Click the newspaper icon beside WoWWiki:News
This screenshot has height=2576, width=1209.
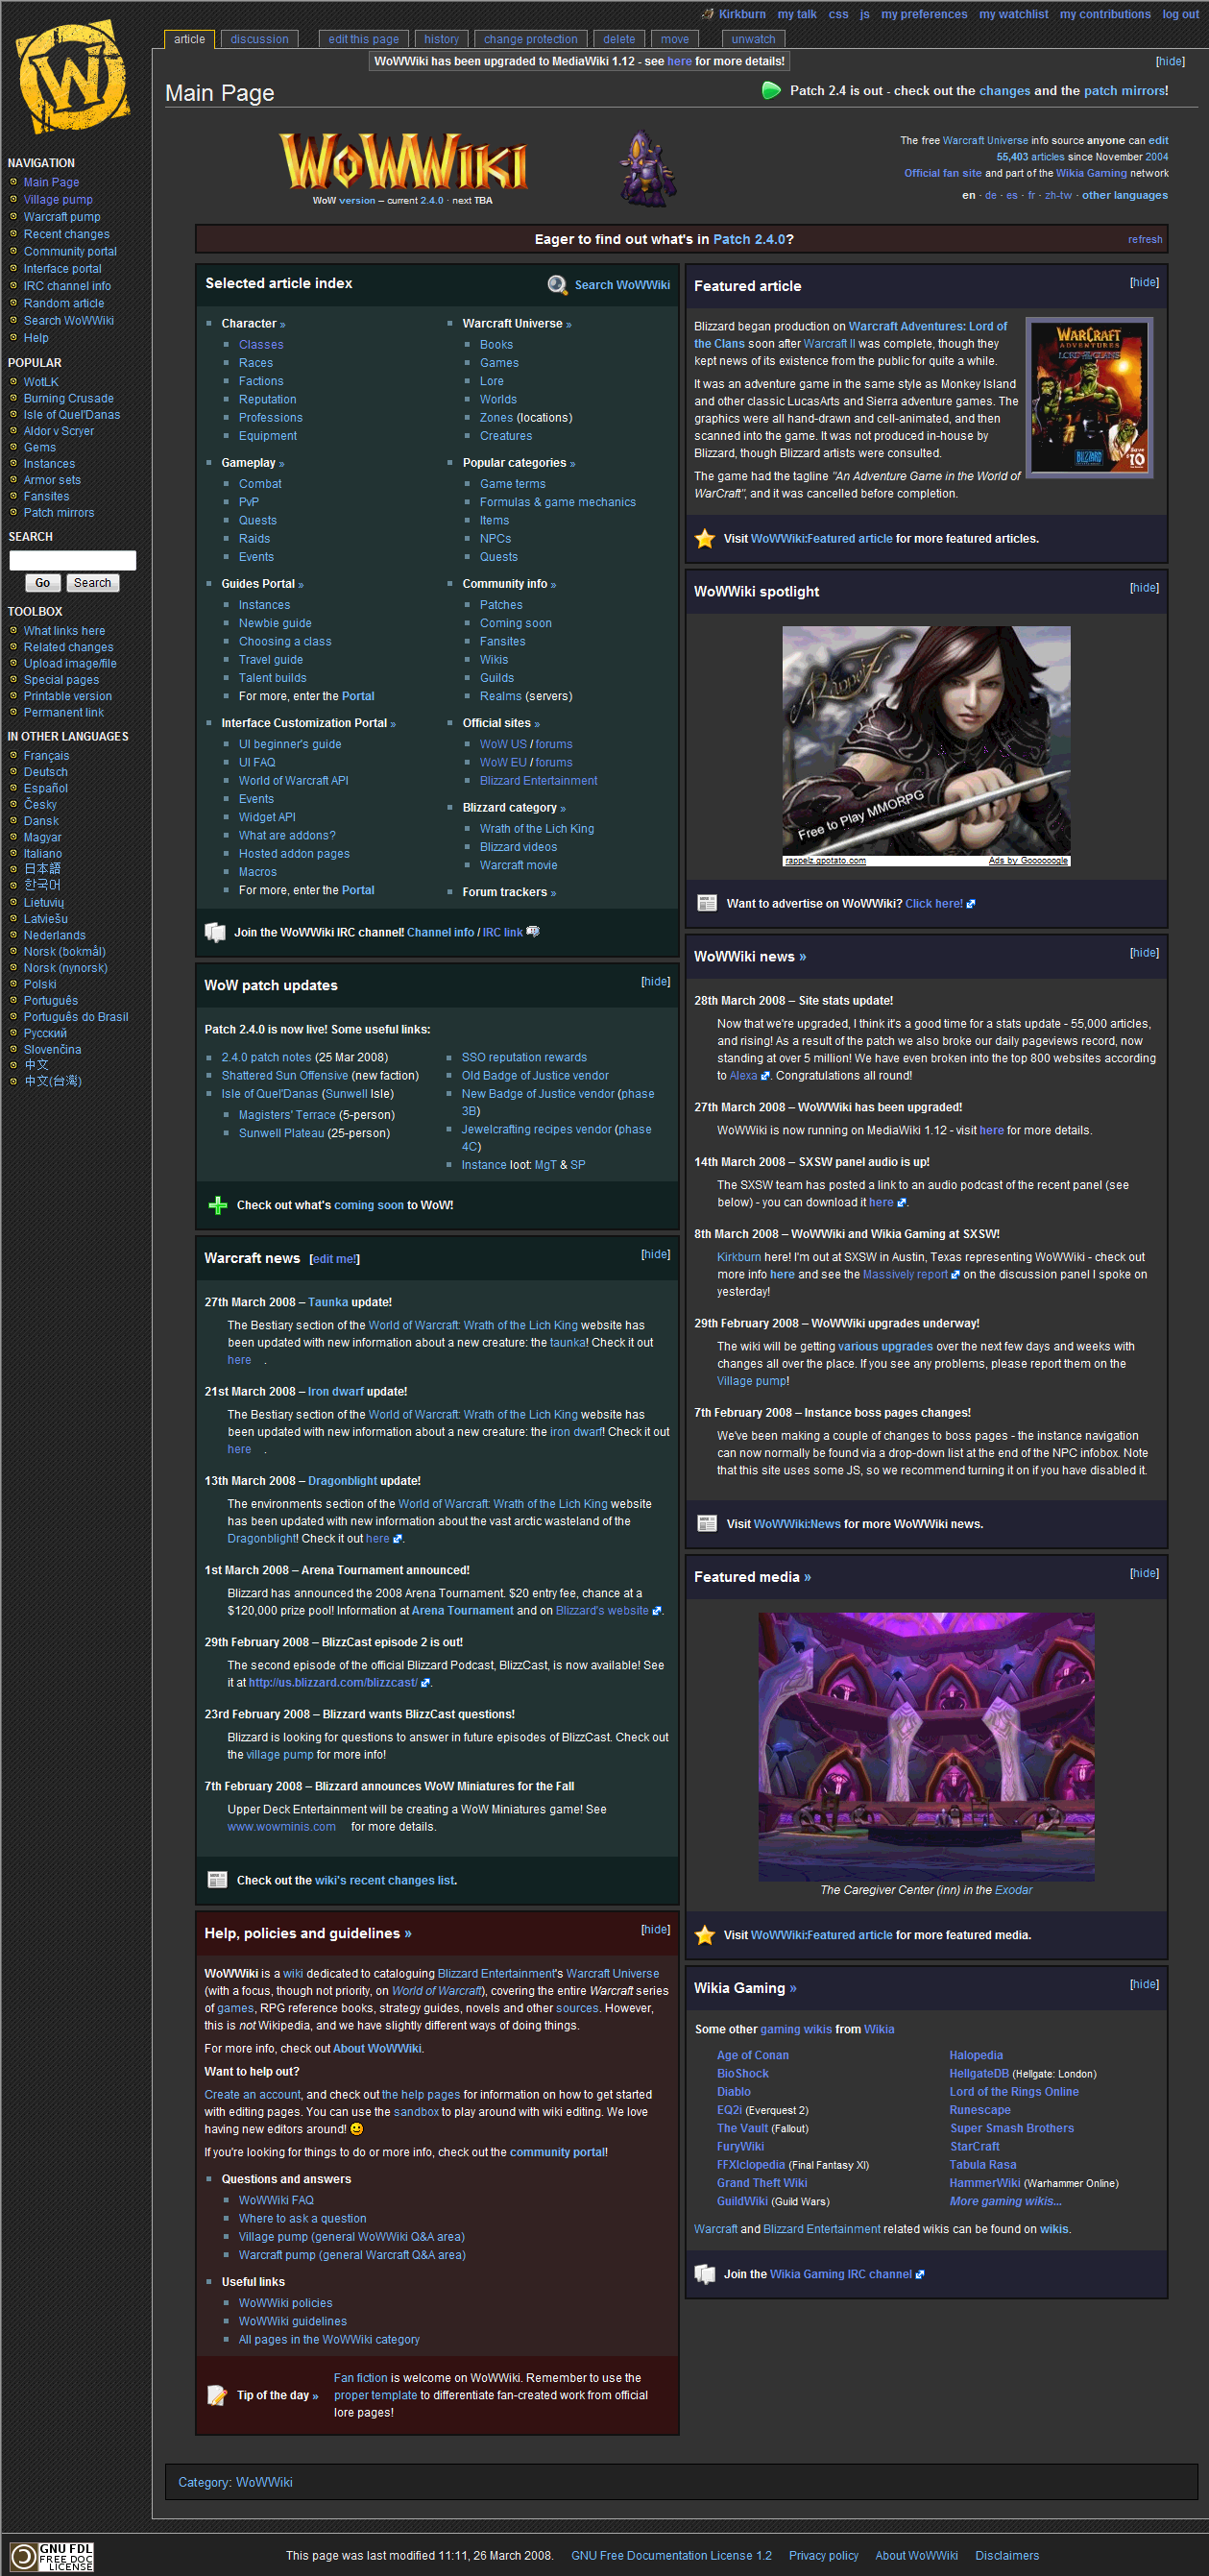(x=707, y=1523)
